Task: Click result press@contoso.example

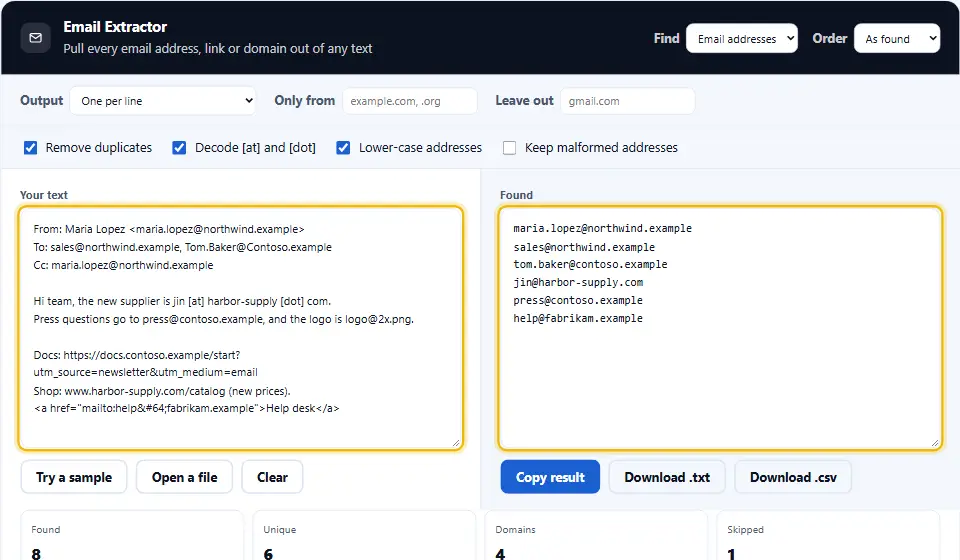Action: pyautogui.click(x=578, y=301)
